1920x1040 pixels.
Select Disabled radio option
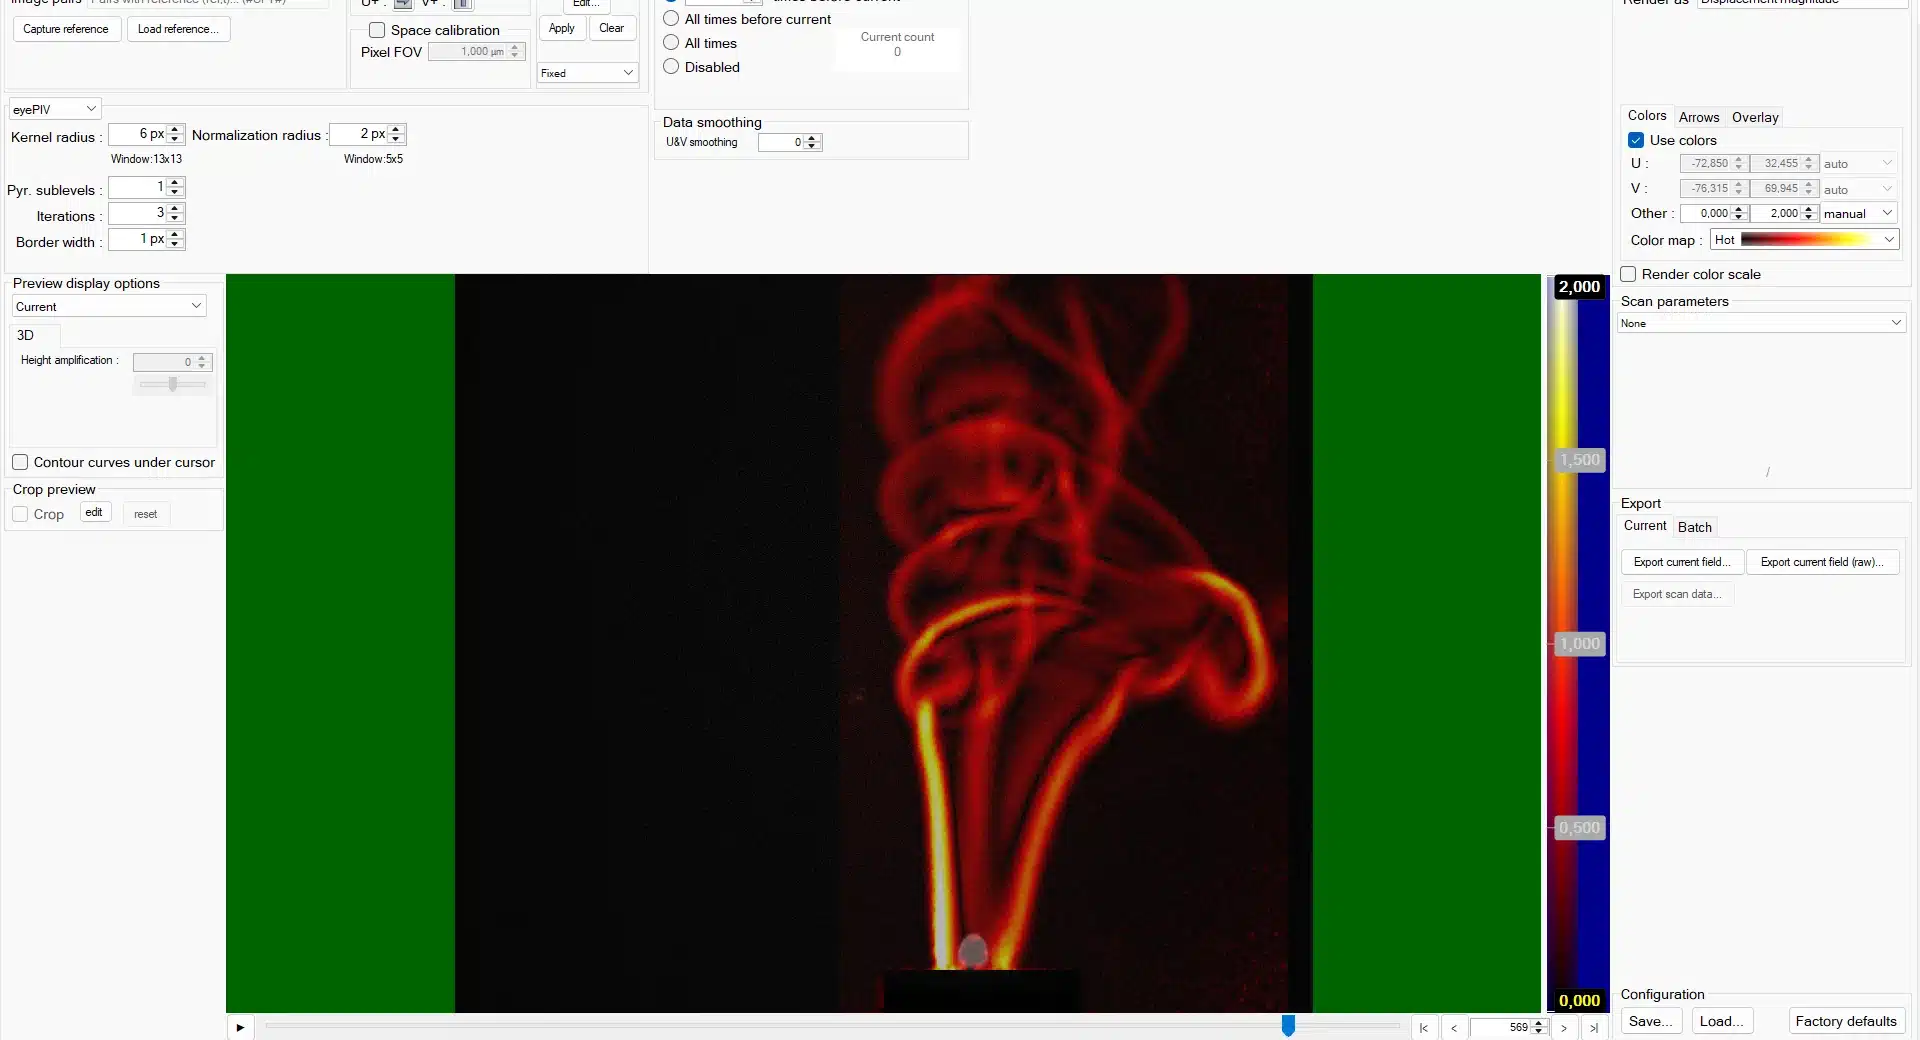671,66
